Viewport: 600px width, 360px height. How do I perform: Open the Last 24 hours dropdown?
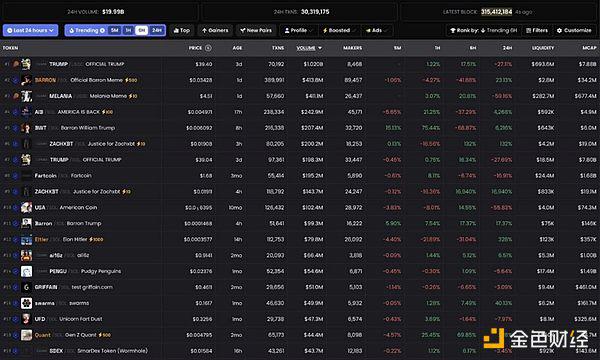31,30
